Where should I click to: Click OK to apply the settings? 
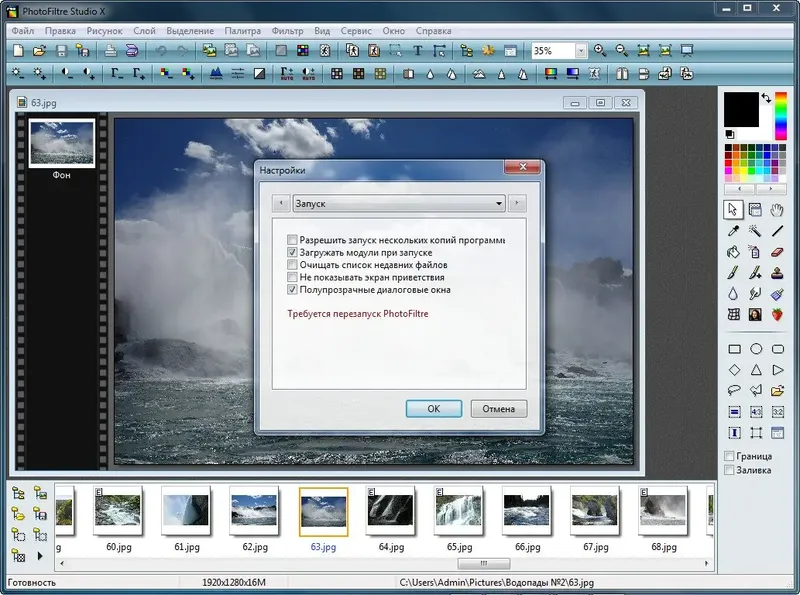[434, 408]
